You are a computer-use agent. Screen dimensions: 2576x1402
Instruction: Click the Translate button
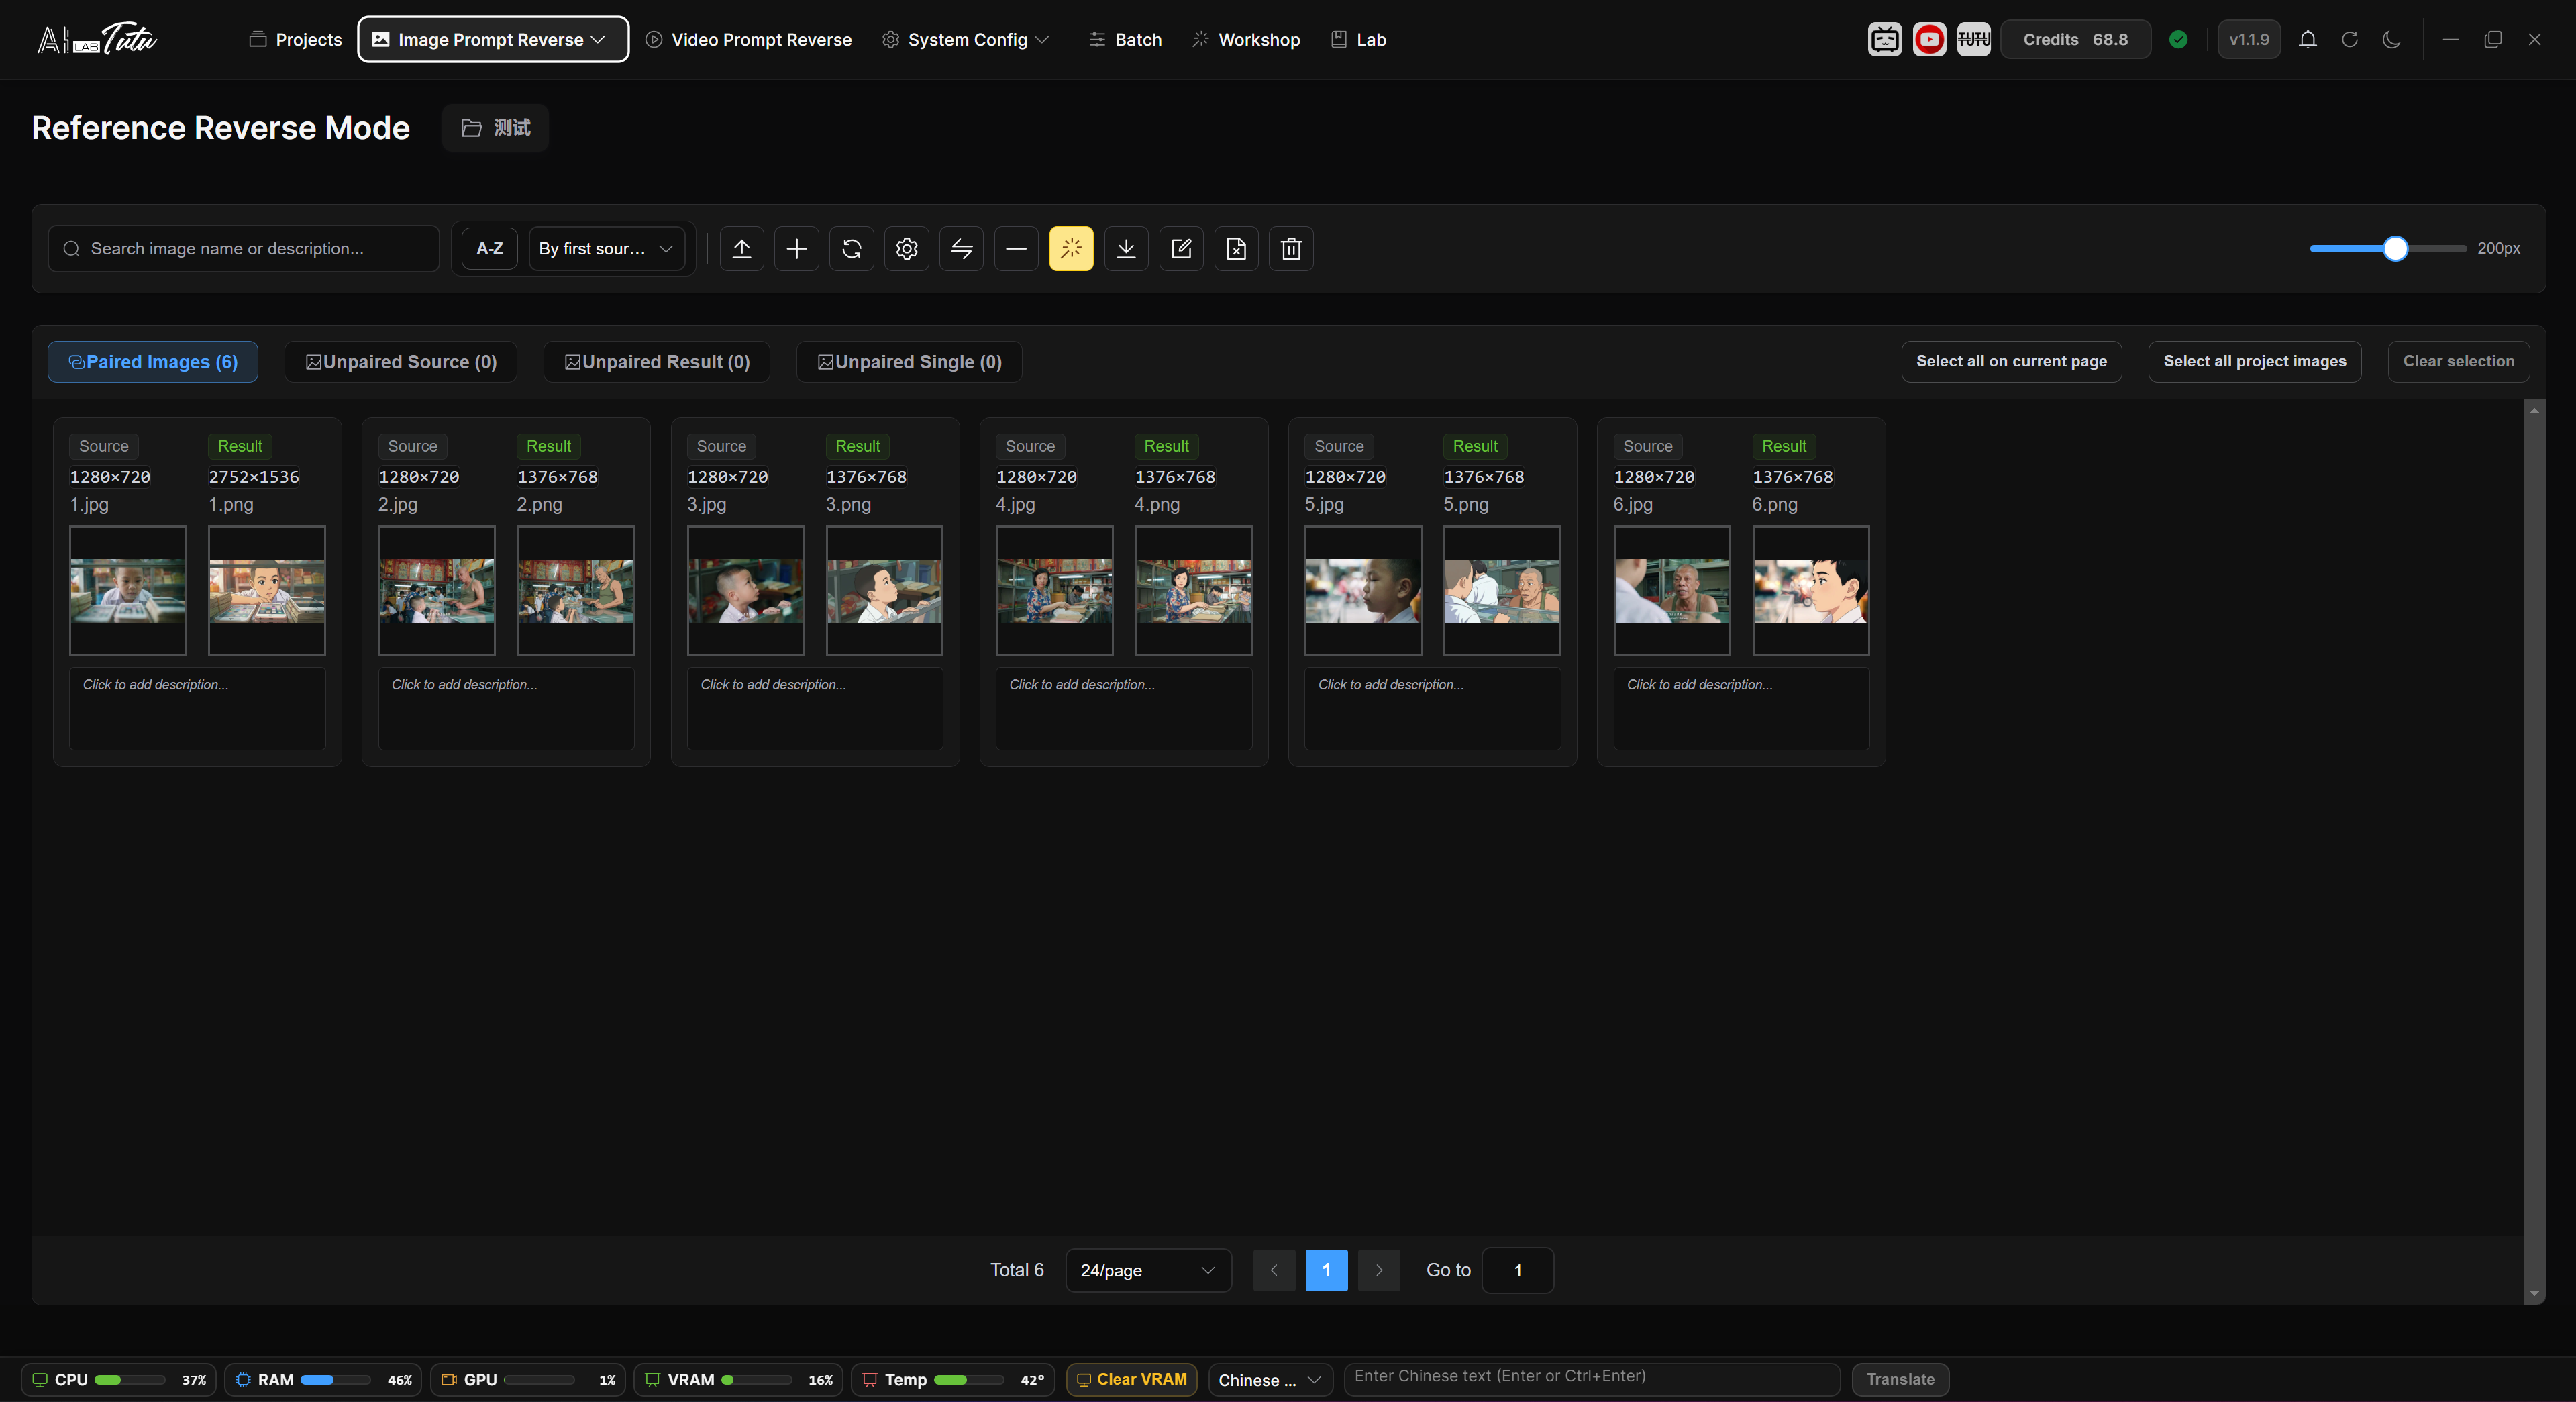coord(1900,1379)
